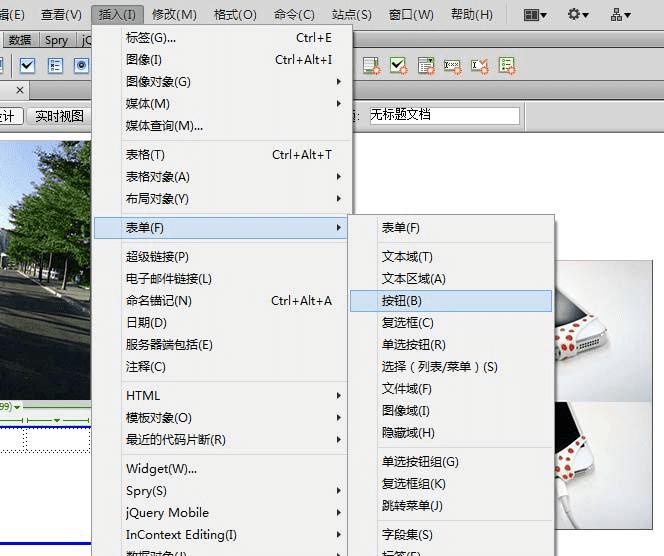
Task: Select 复选框组(K) in submenu
Action: point(451,484)
